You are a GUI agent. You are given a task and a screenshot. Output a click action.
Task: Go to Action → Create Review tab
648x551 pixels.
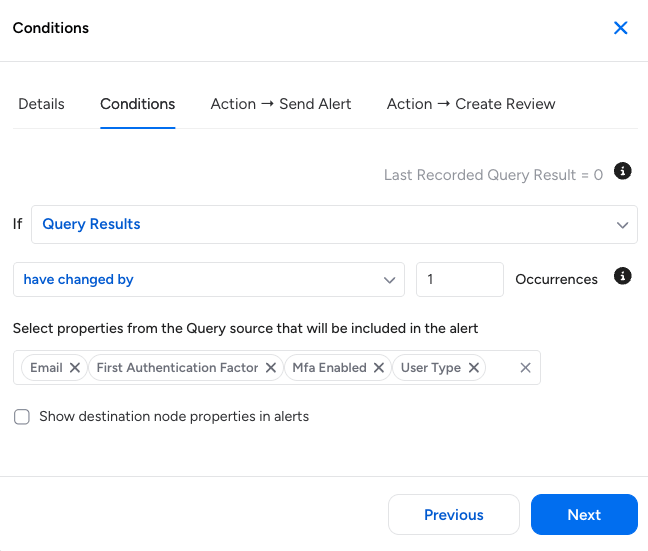[471, 104]
